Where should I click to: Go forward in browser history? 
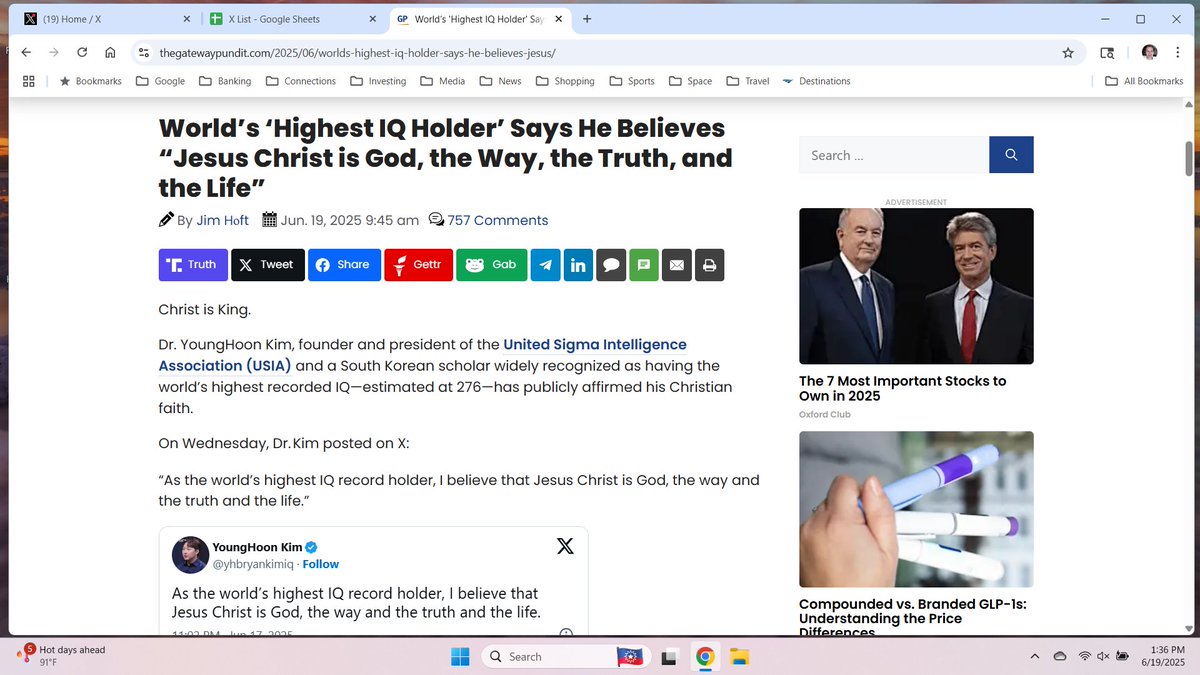[54, 52]
